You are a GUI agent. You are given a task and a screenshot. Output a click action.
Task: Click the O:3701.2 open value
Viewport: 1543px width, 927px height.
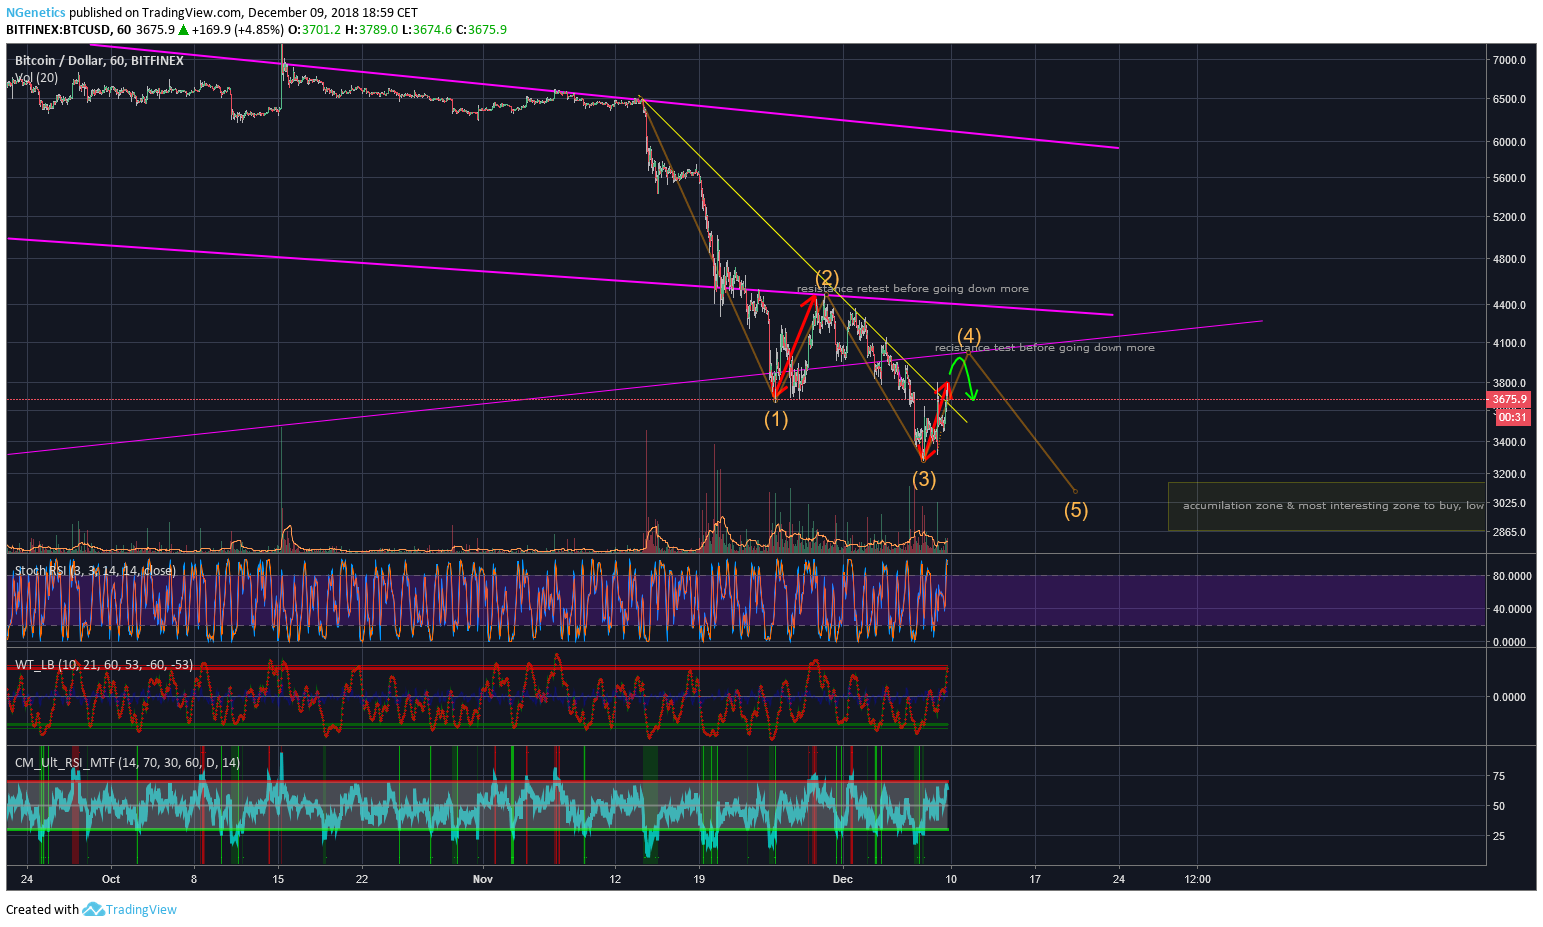coord(316,30)
